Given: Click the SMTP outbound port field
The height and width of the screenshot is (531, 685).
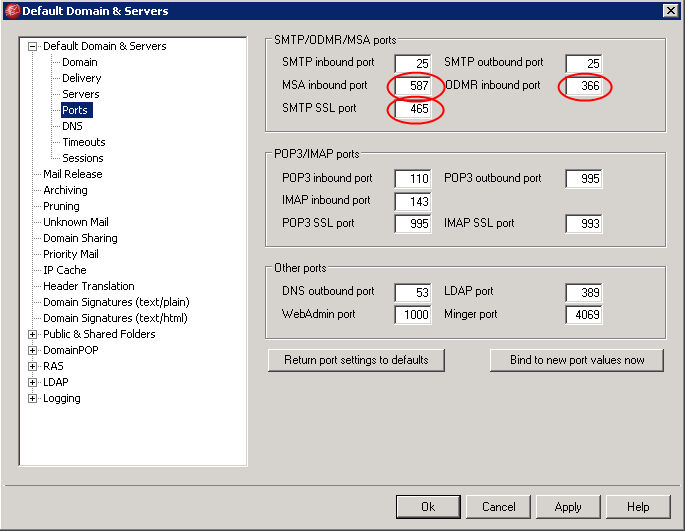Looking at the screenshot, I should coord(584,63).
